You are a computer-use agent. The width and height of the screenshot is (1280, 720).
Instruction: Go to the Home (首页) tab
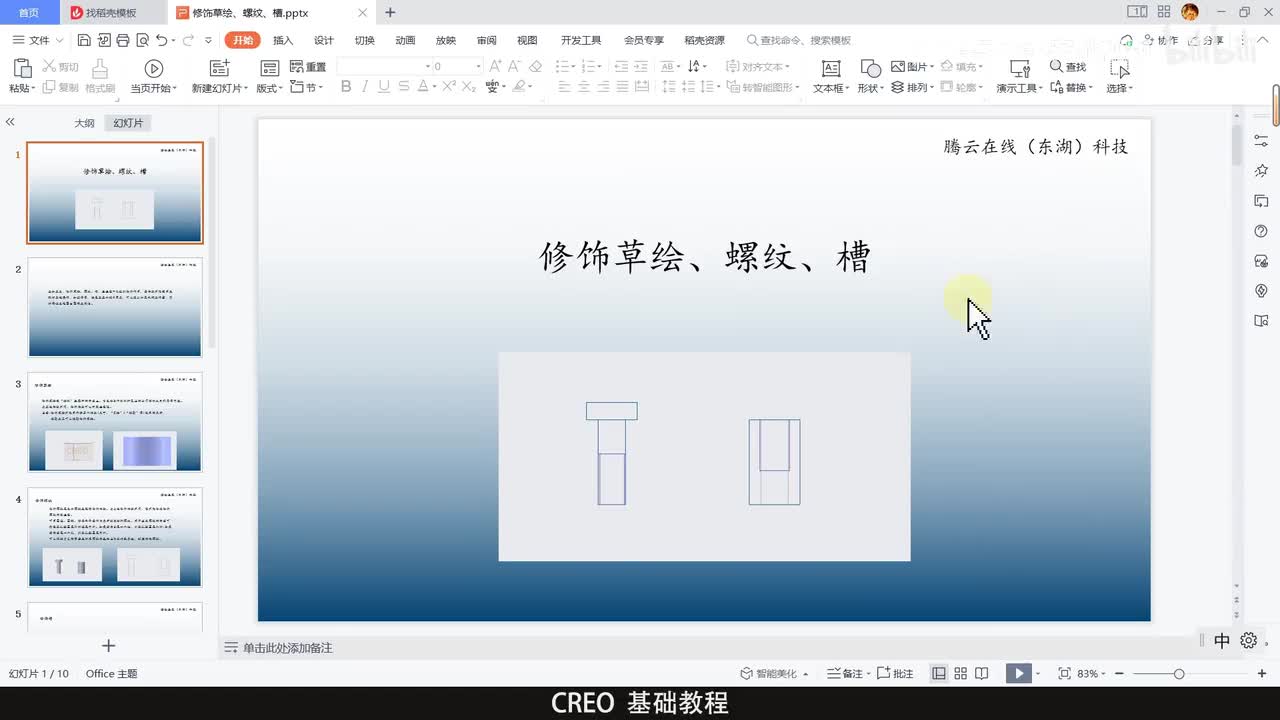[29, 12]
